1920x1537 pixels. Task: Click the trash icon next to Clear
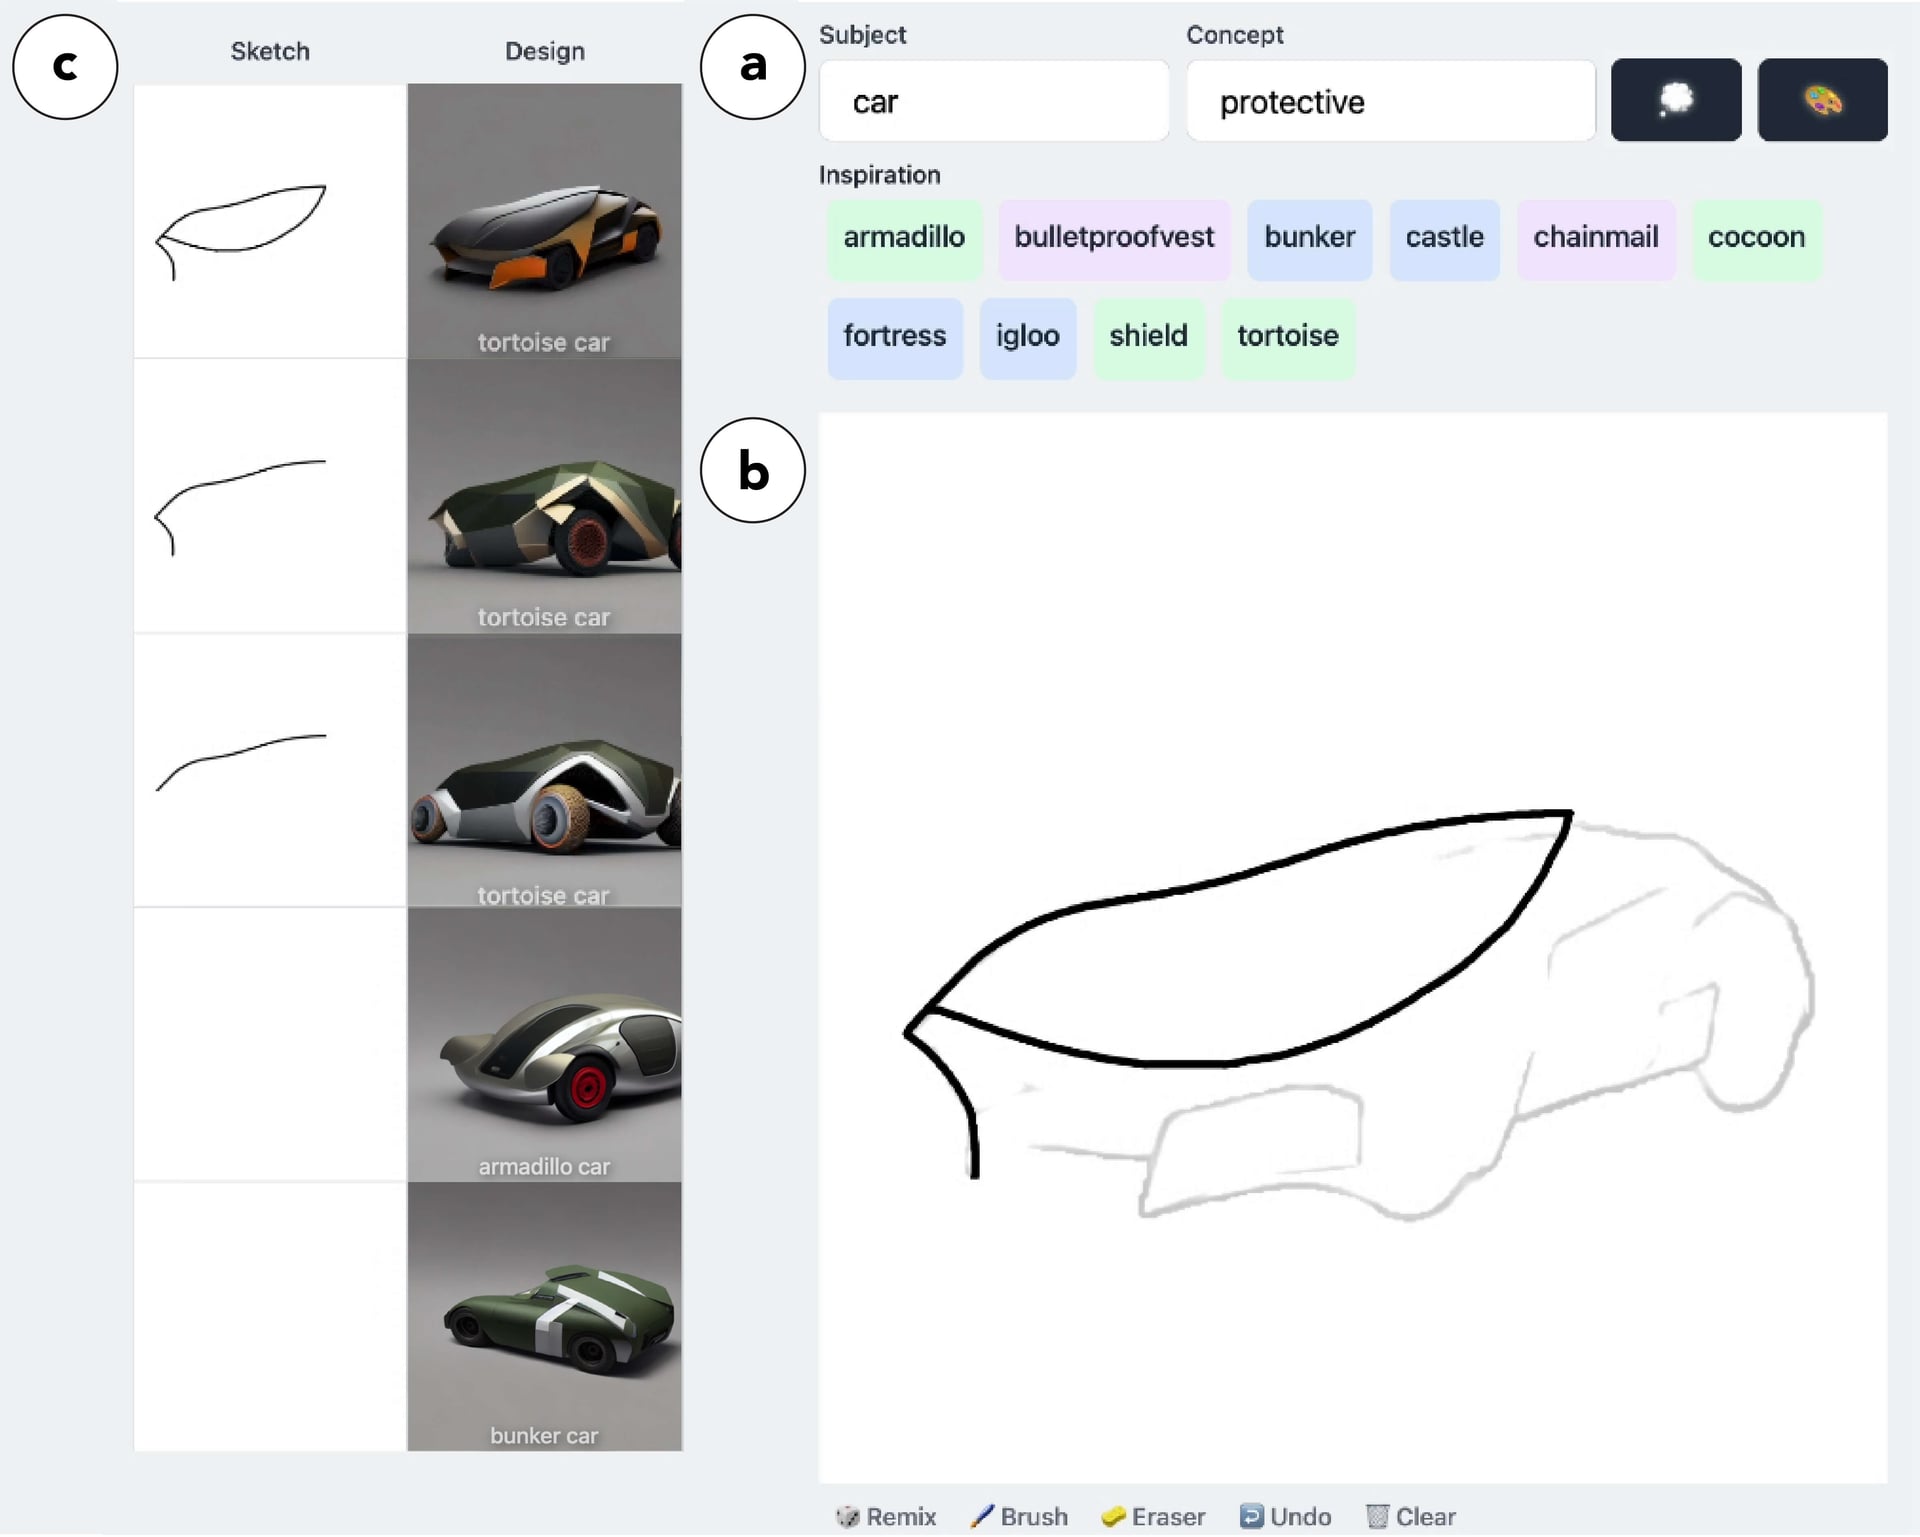(1378, 1516)
